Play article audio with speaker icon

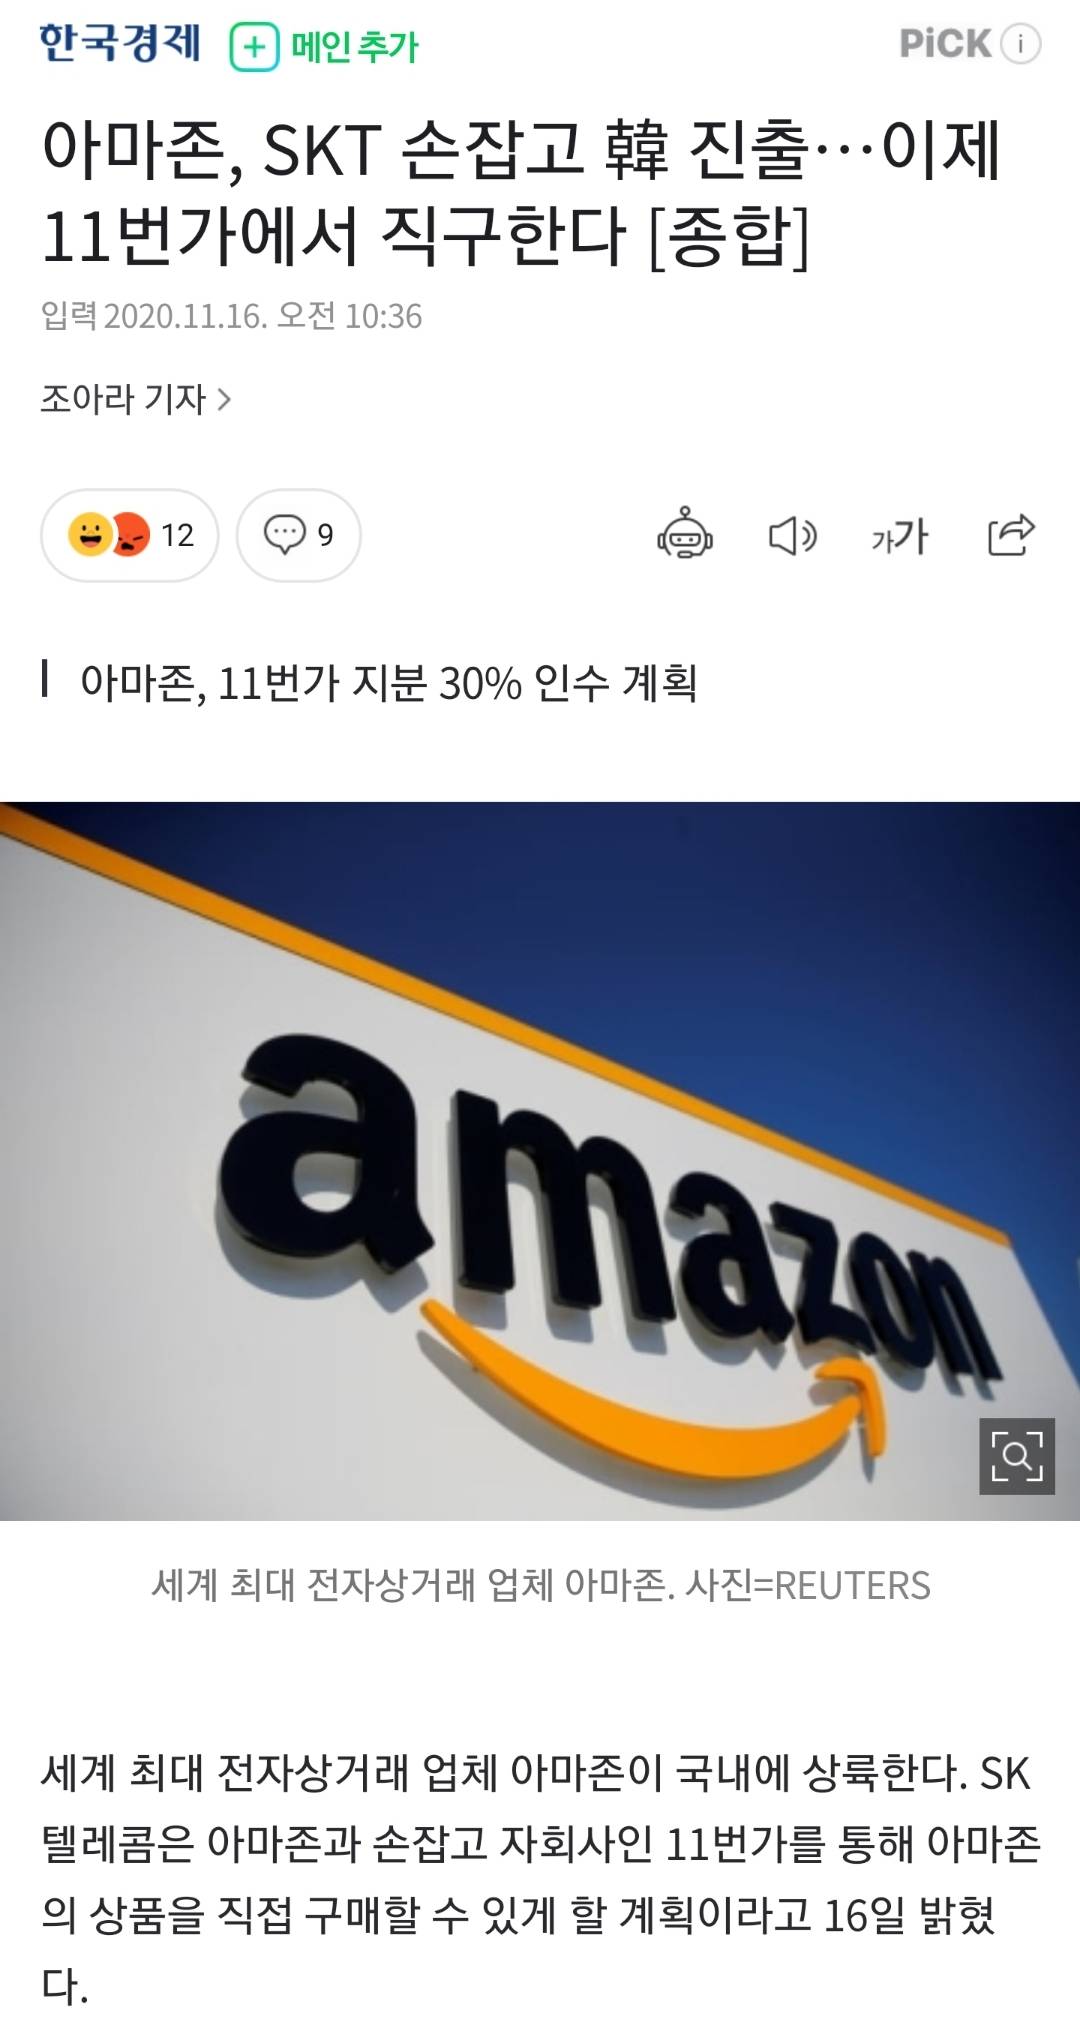point(793,536)
